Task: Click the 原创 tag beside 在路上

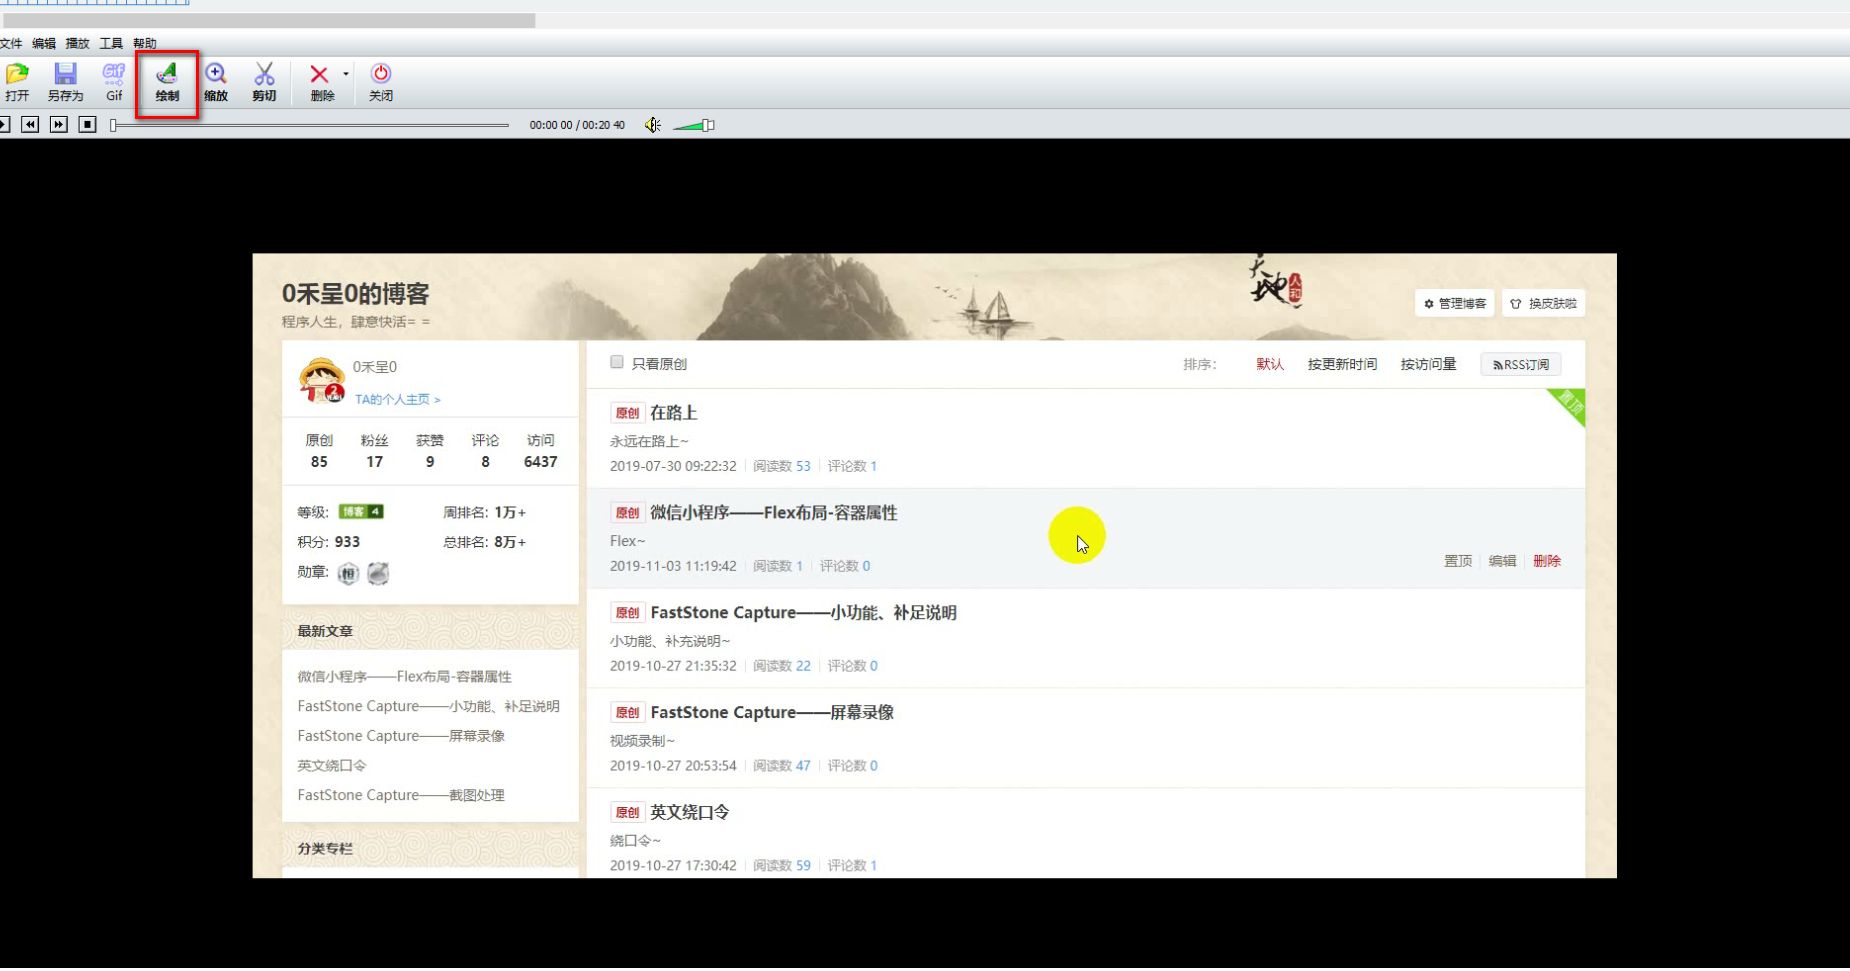Action: 627,413
